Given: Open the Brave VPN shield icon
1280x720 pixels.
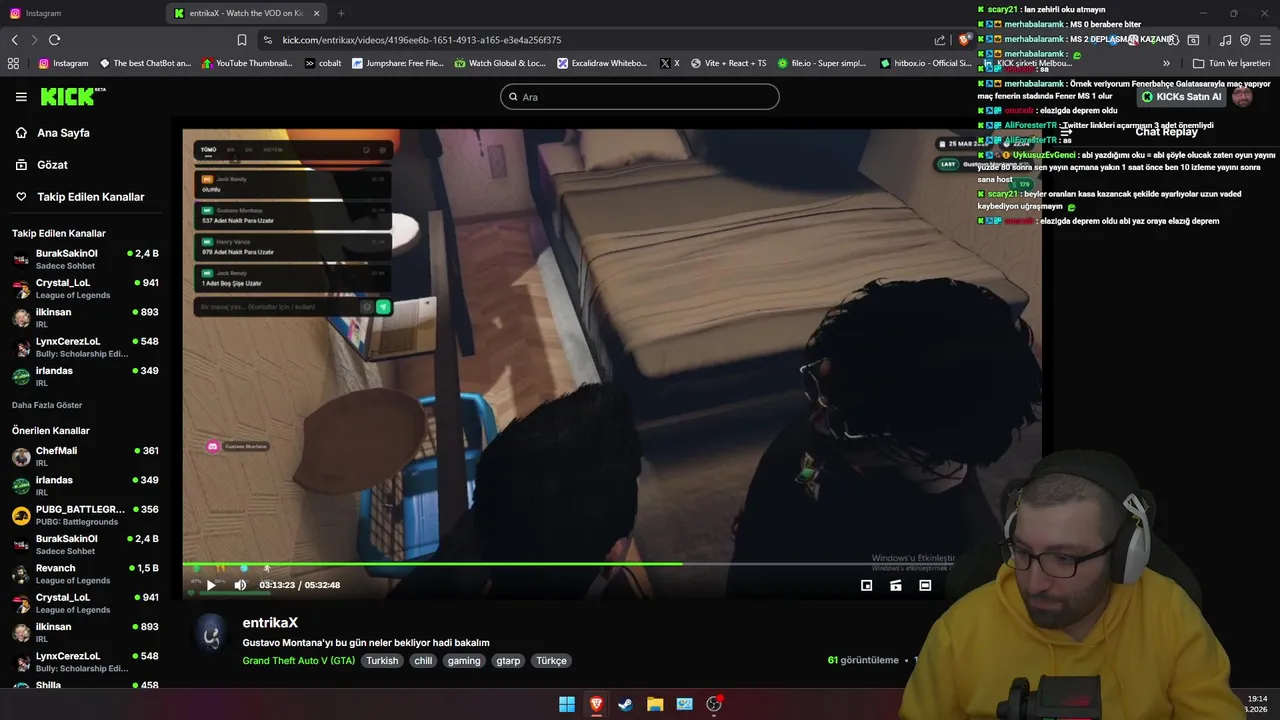Looking at the screenshot, I should click(x=1245, y=40).
